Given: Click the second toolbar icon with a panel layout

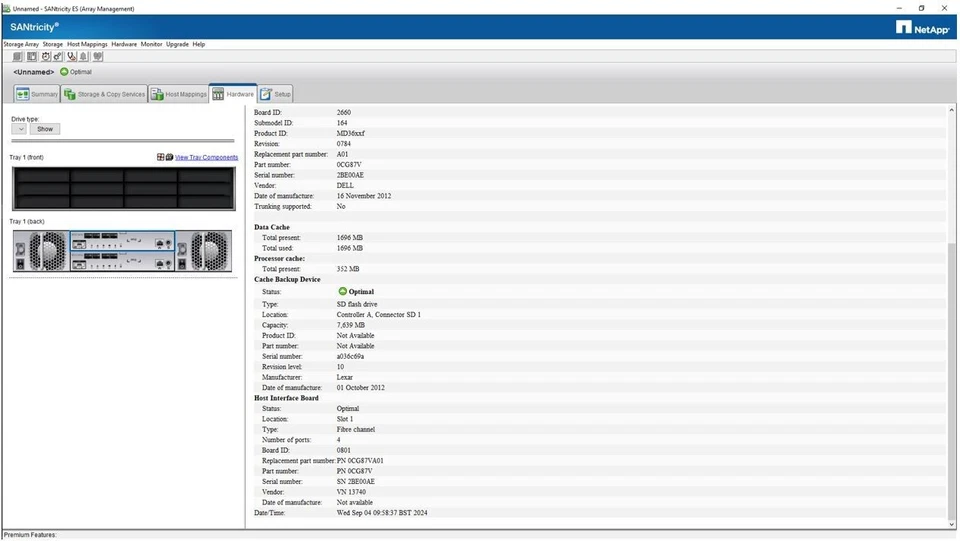Looking at the screenshot, I should tap(31, 56).
